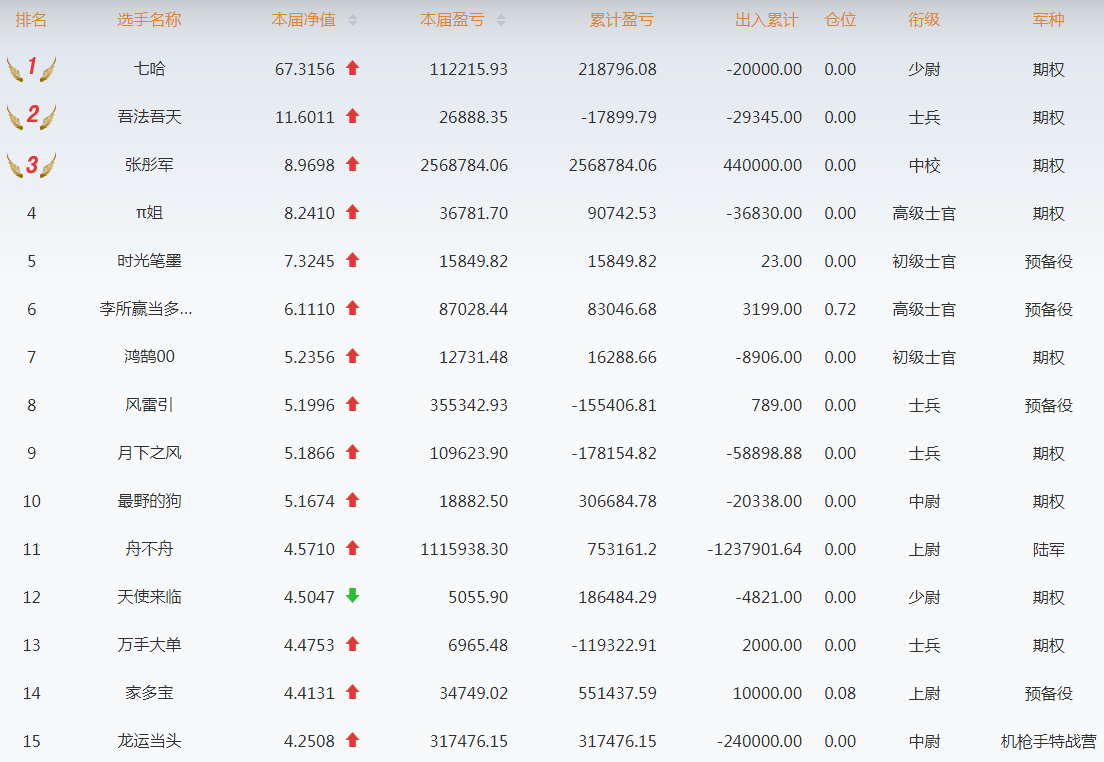
Task: Click red up arrow beside 4.4753
Action: (x=353, y=644)
